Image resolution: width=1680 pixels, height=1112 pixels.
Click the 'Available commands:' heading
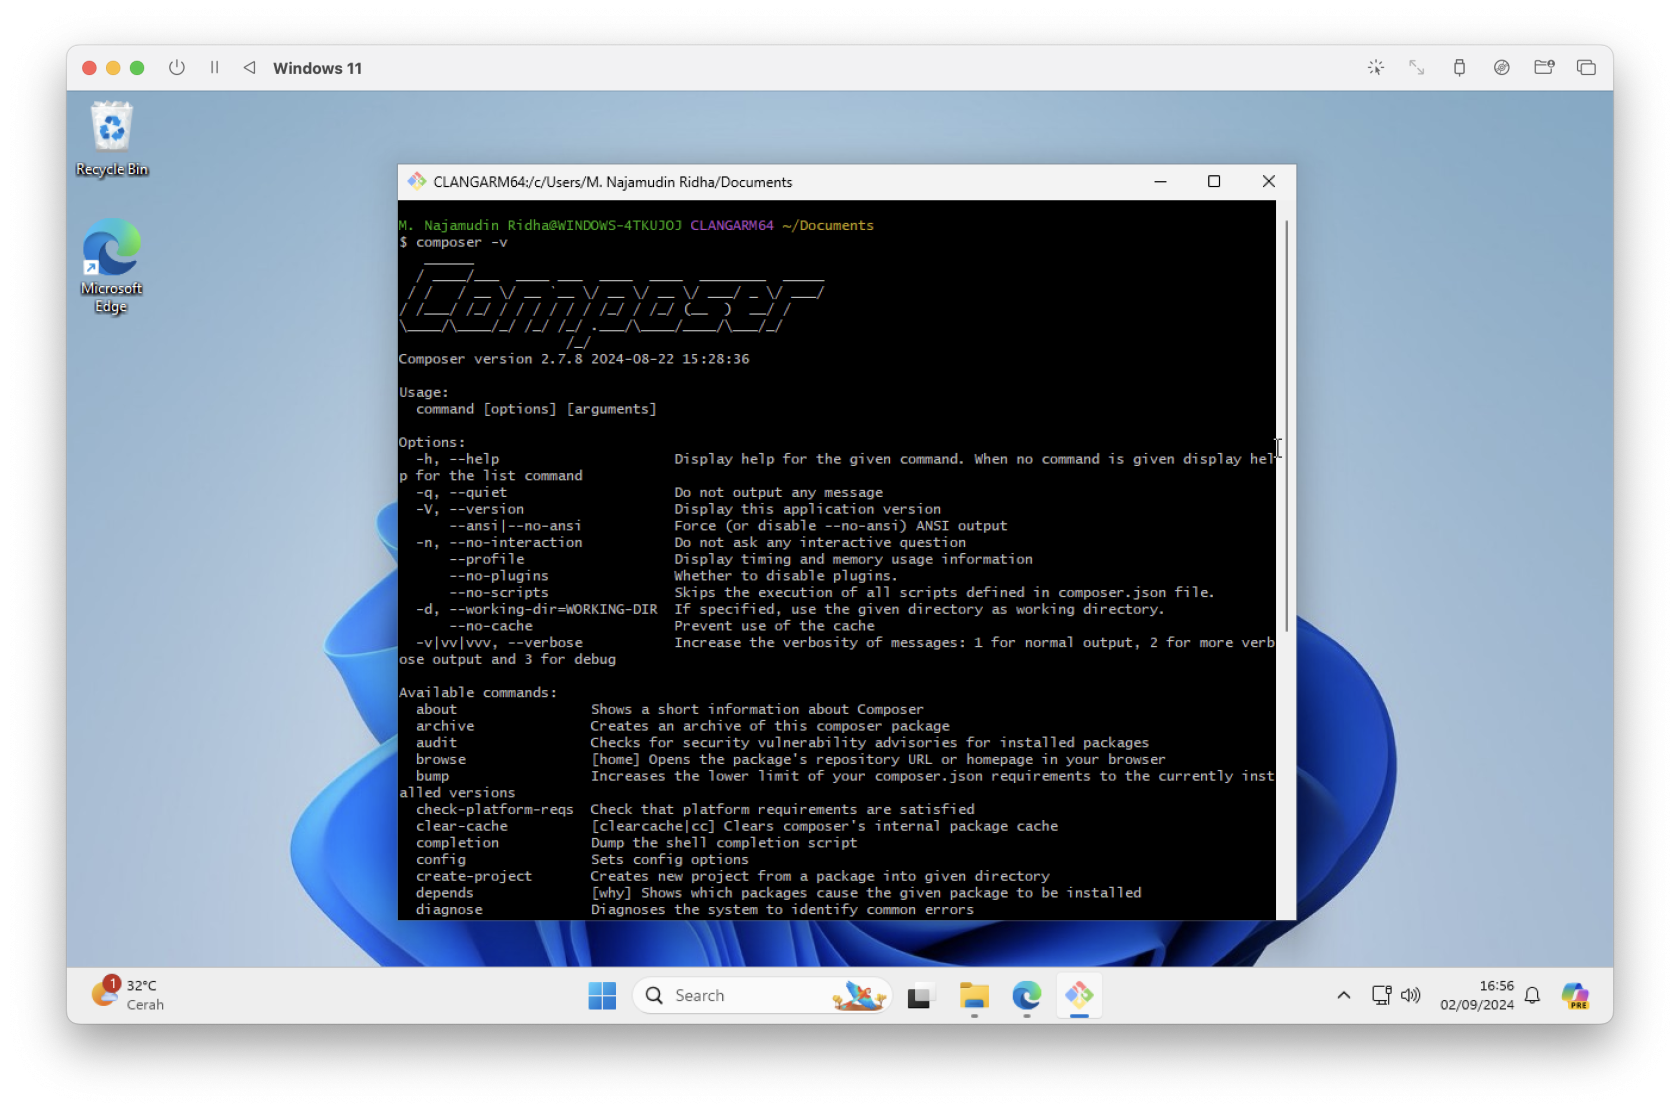pyautogui.click(x=478, y=692)
